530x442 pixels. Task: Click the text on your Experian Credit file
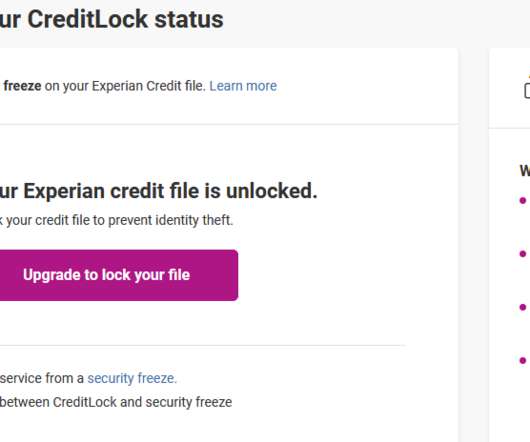(x=125, y=86)
